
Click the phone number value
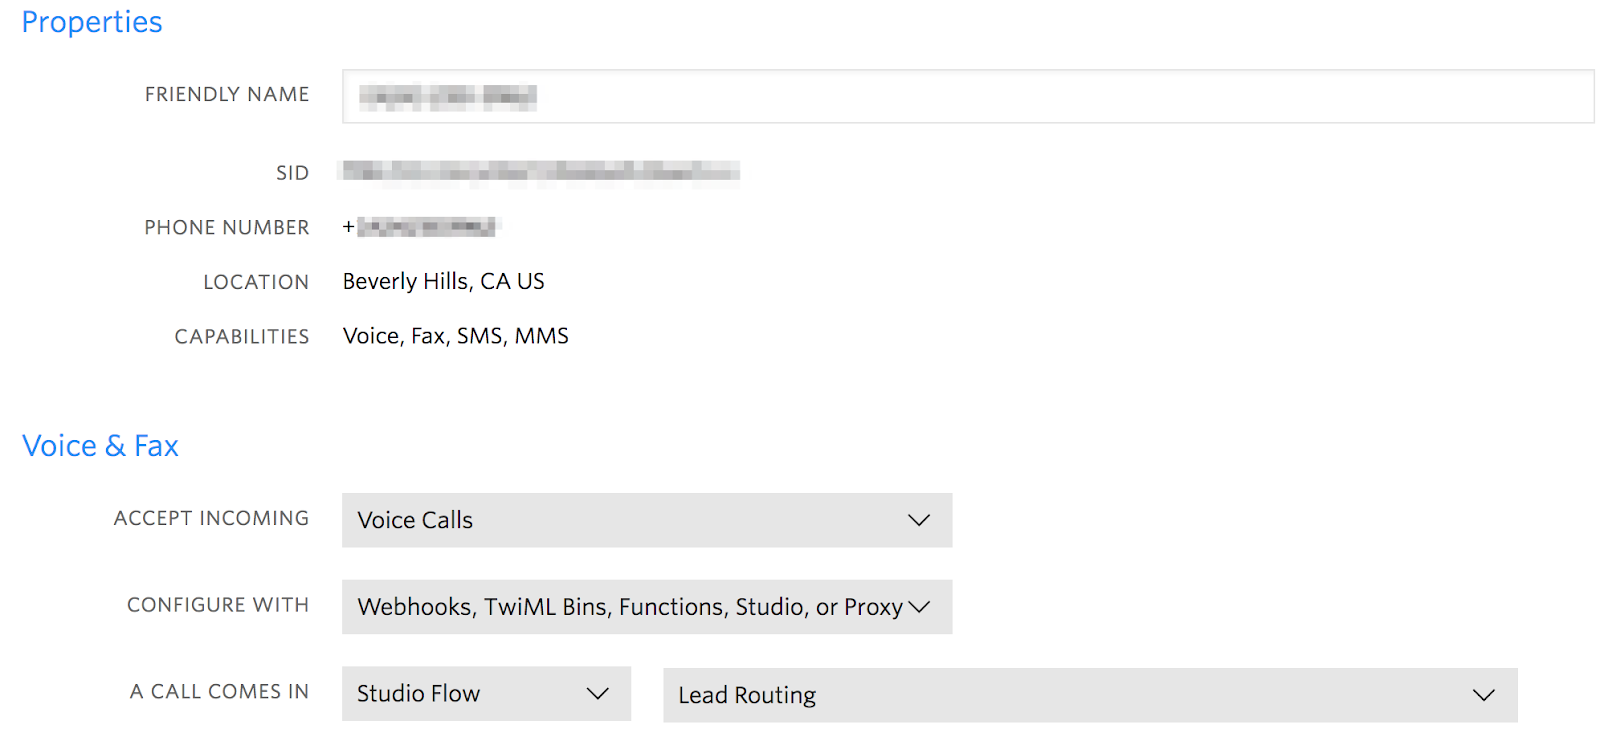pos(421,226)
